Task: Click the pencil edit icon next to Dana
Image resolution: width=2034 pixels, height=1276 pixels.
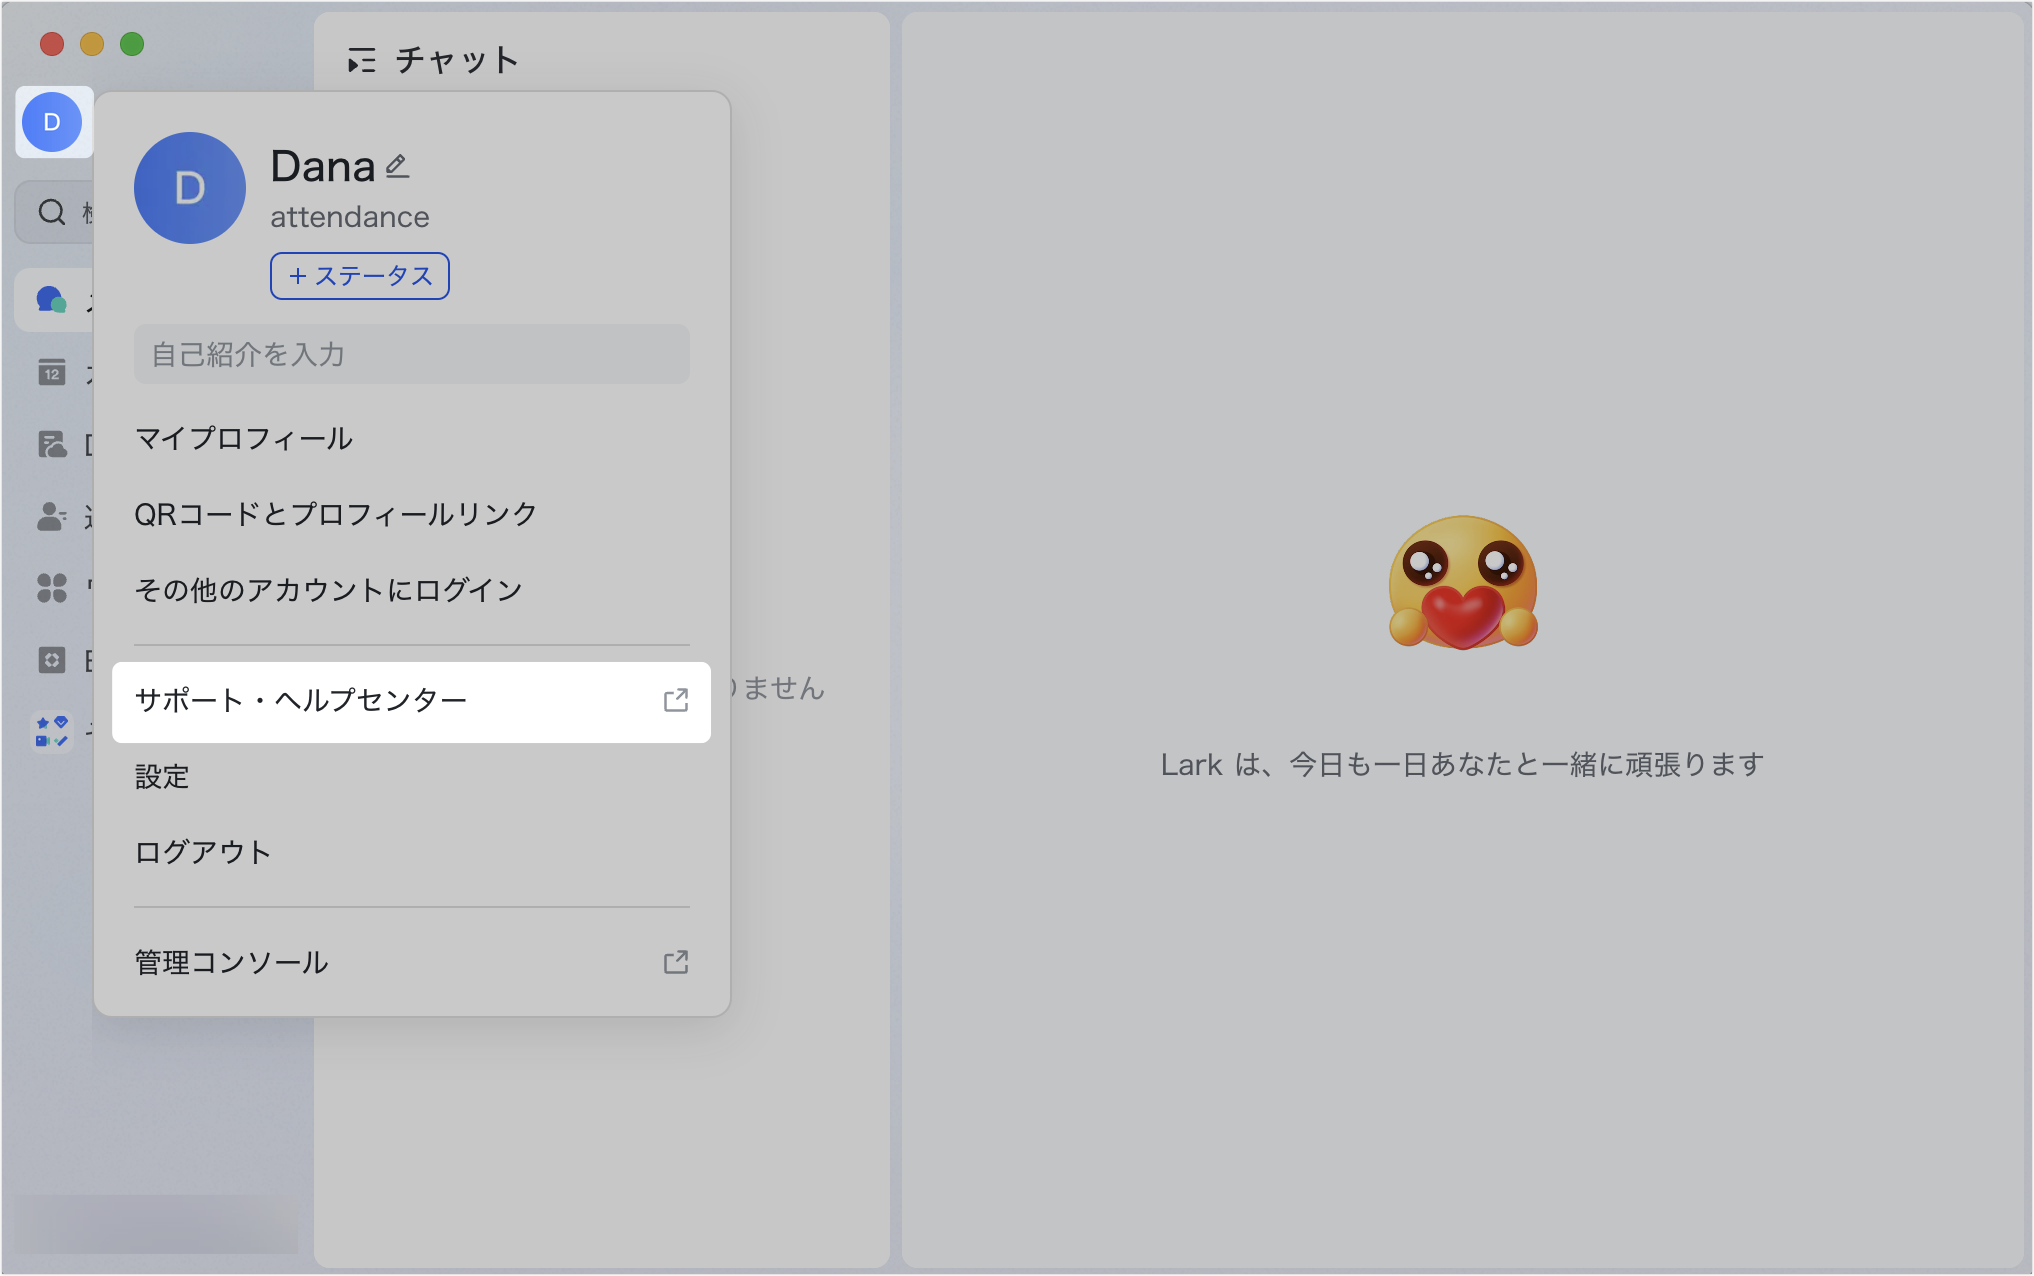Action: [396, 166]
